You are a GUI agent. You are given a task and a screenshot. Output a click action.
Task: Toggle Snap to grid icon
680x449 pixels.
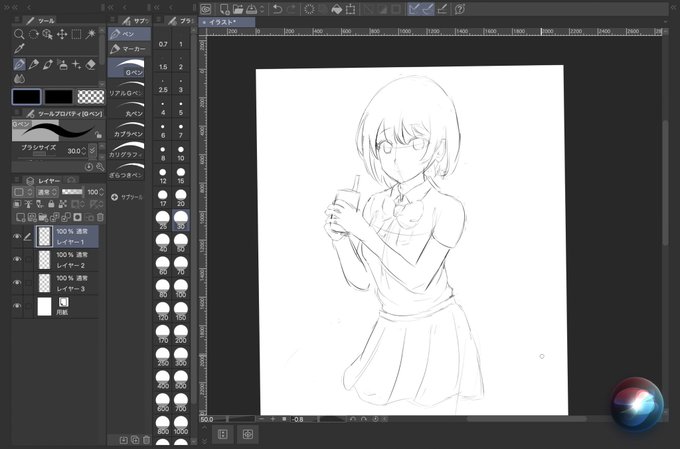(x=442, y=9)
